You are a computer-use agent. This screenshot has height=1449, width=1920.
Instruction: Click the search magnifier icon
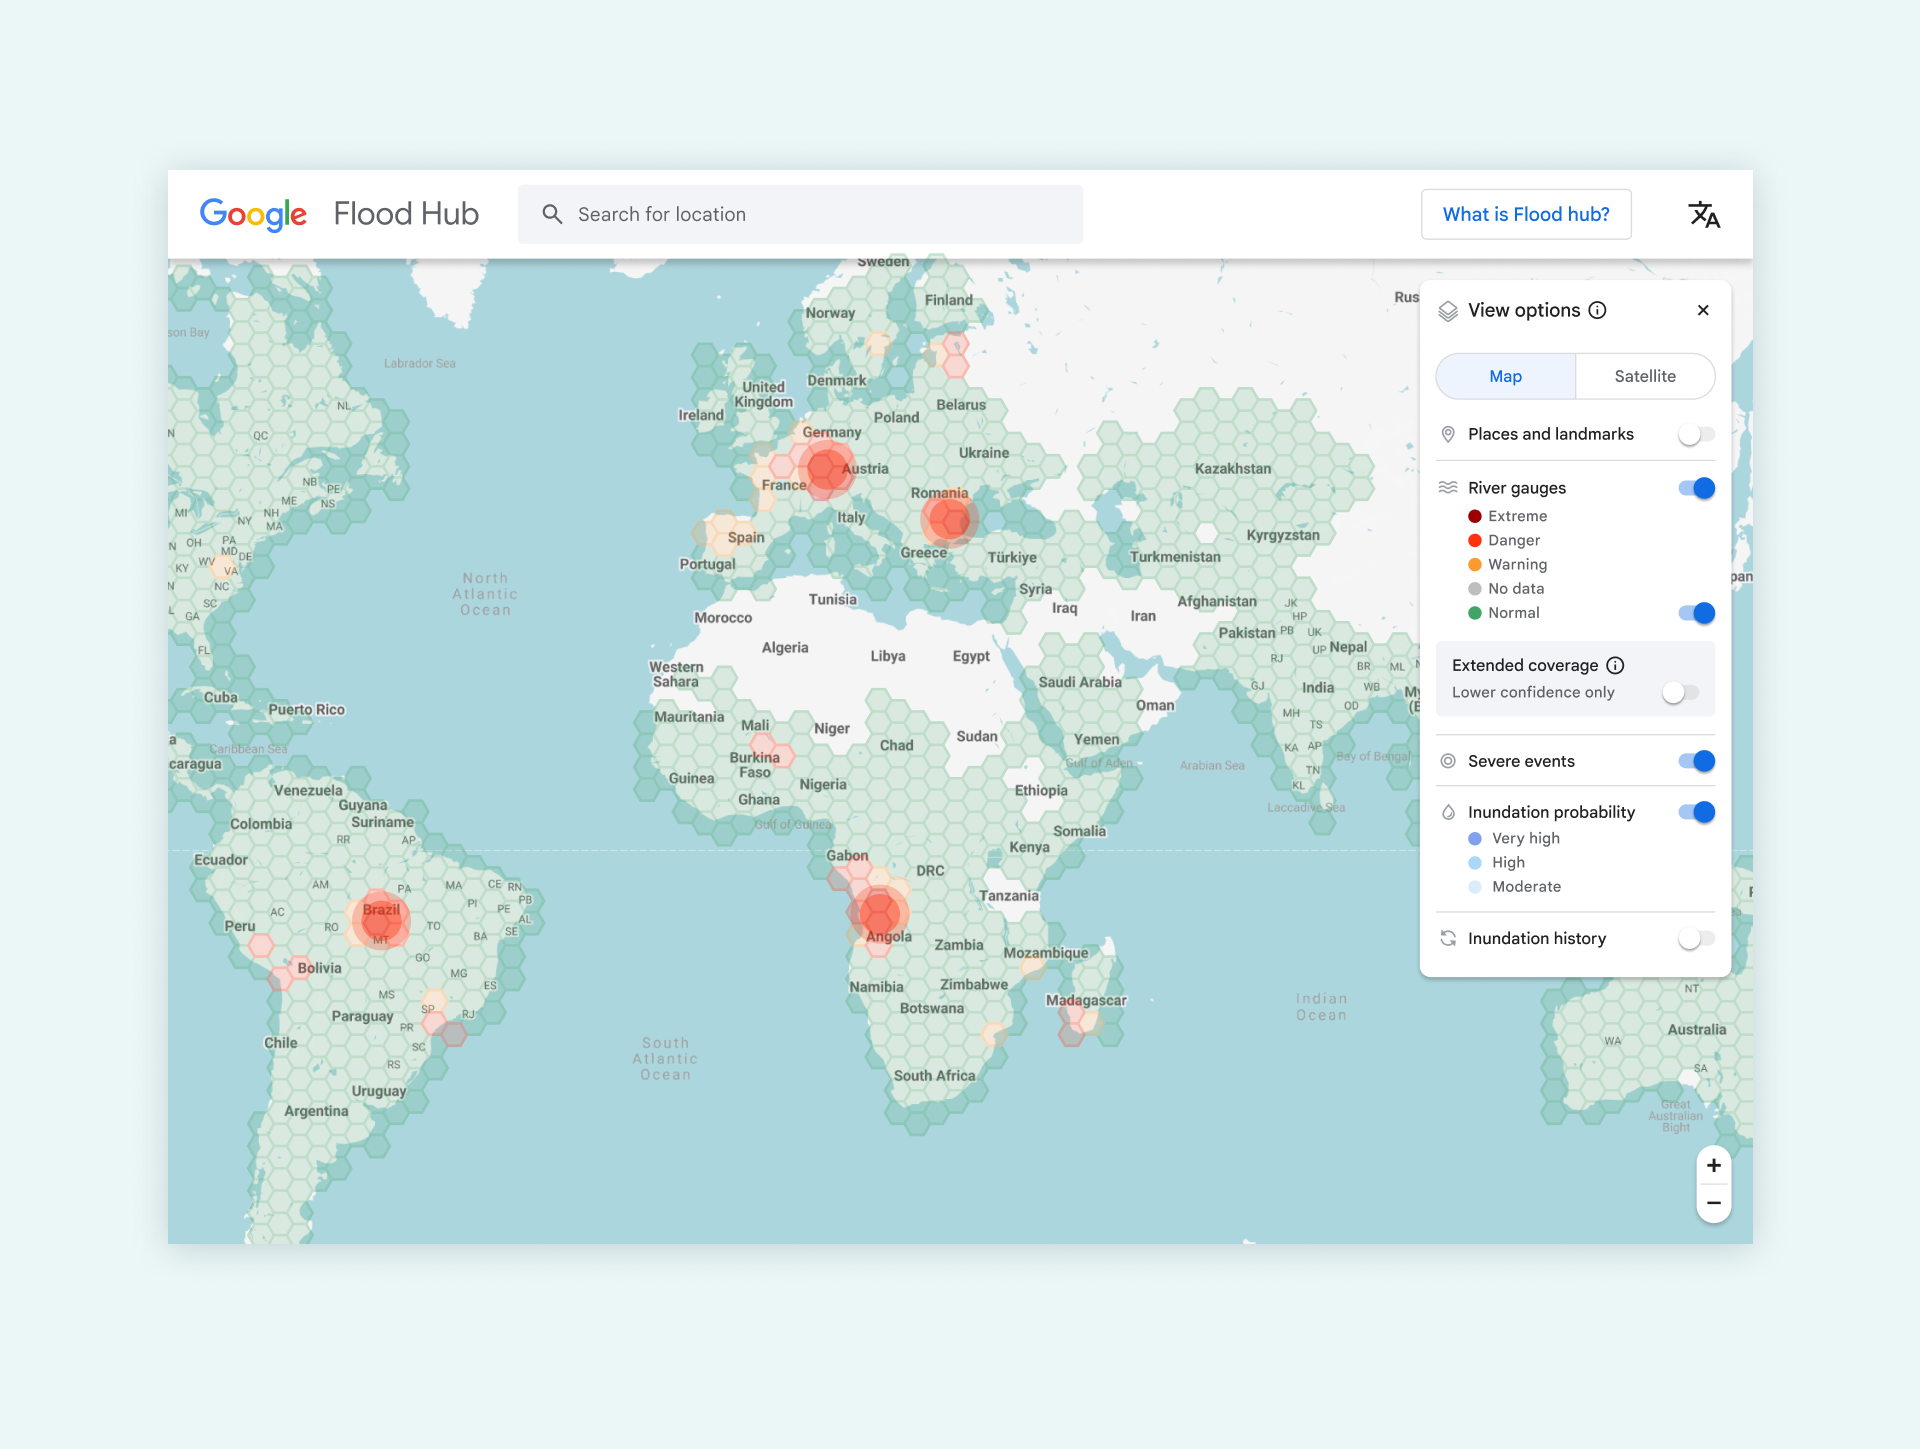click(x=552, y=214)
